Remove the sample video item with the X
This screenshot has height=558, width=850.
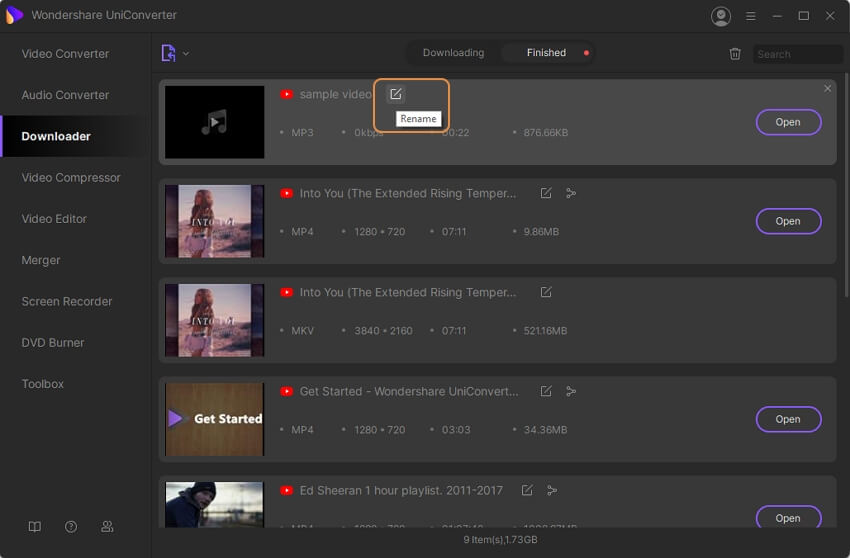pyautogui.click(x=827, y=89)
